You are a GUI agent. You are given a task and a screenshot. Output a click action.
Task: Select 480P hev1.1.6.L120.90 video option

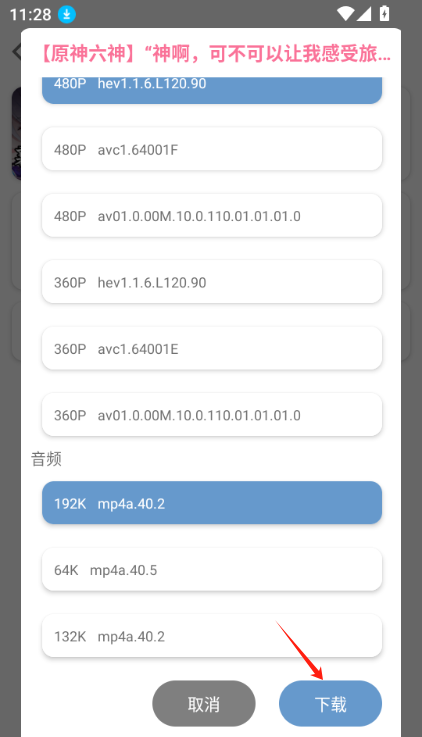coord(212,89)
